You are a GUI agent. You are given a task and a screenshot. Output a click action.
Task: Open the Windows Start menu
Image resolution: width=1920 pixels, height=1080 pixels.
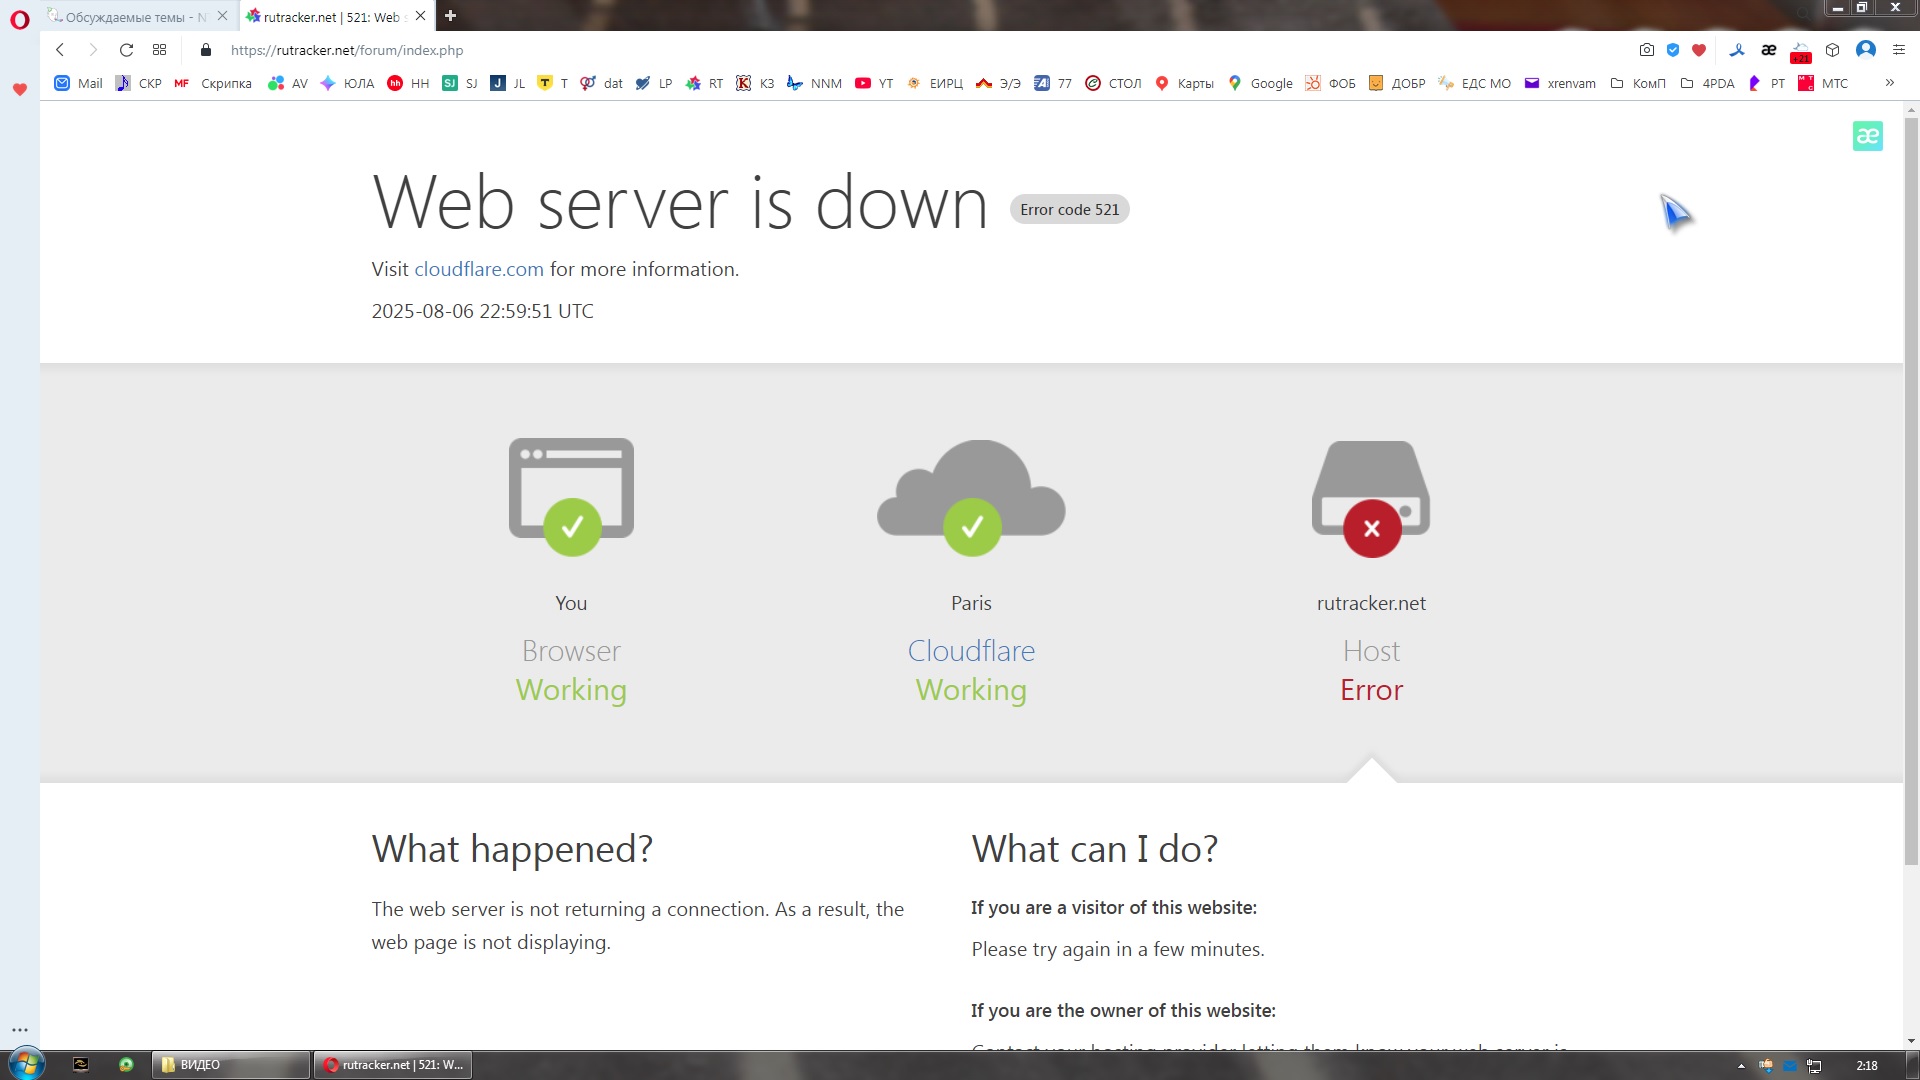pos(26,1064)
